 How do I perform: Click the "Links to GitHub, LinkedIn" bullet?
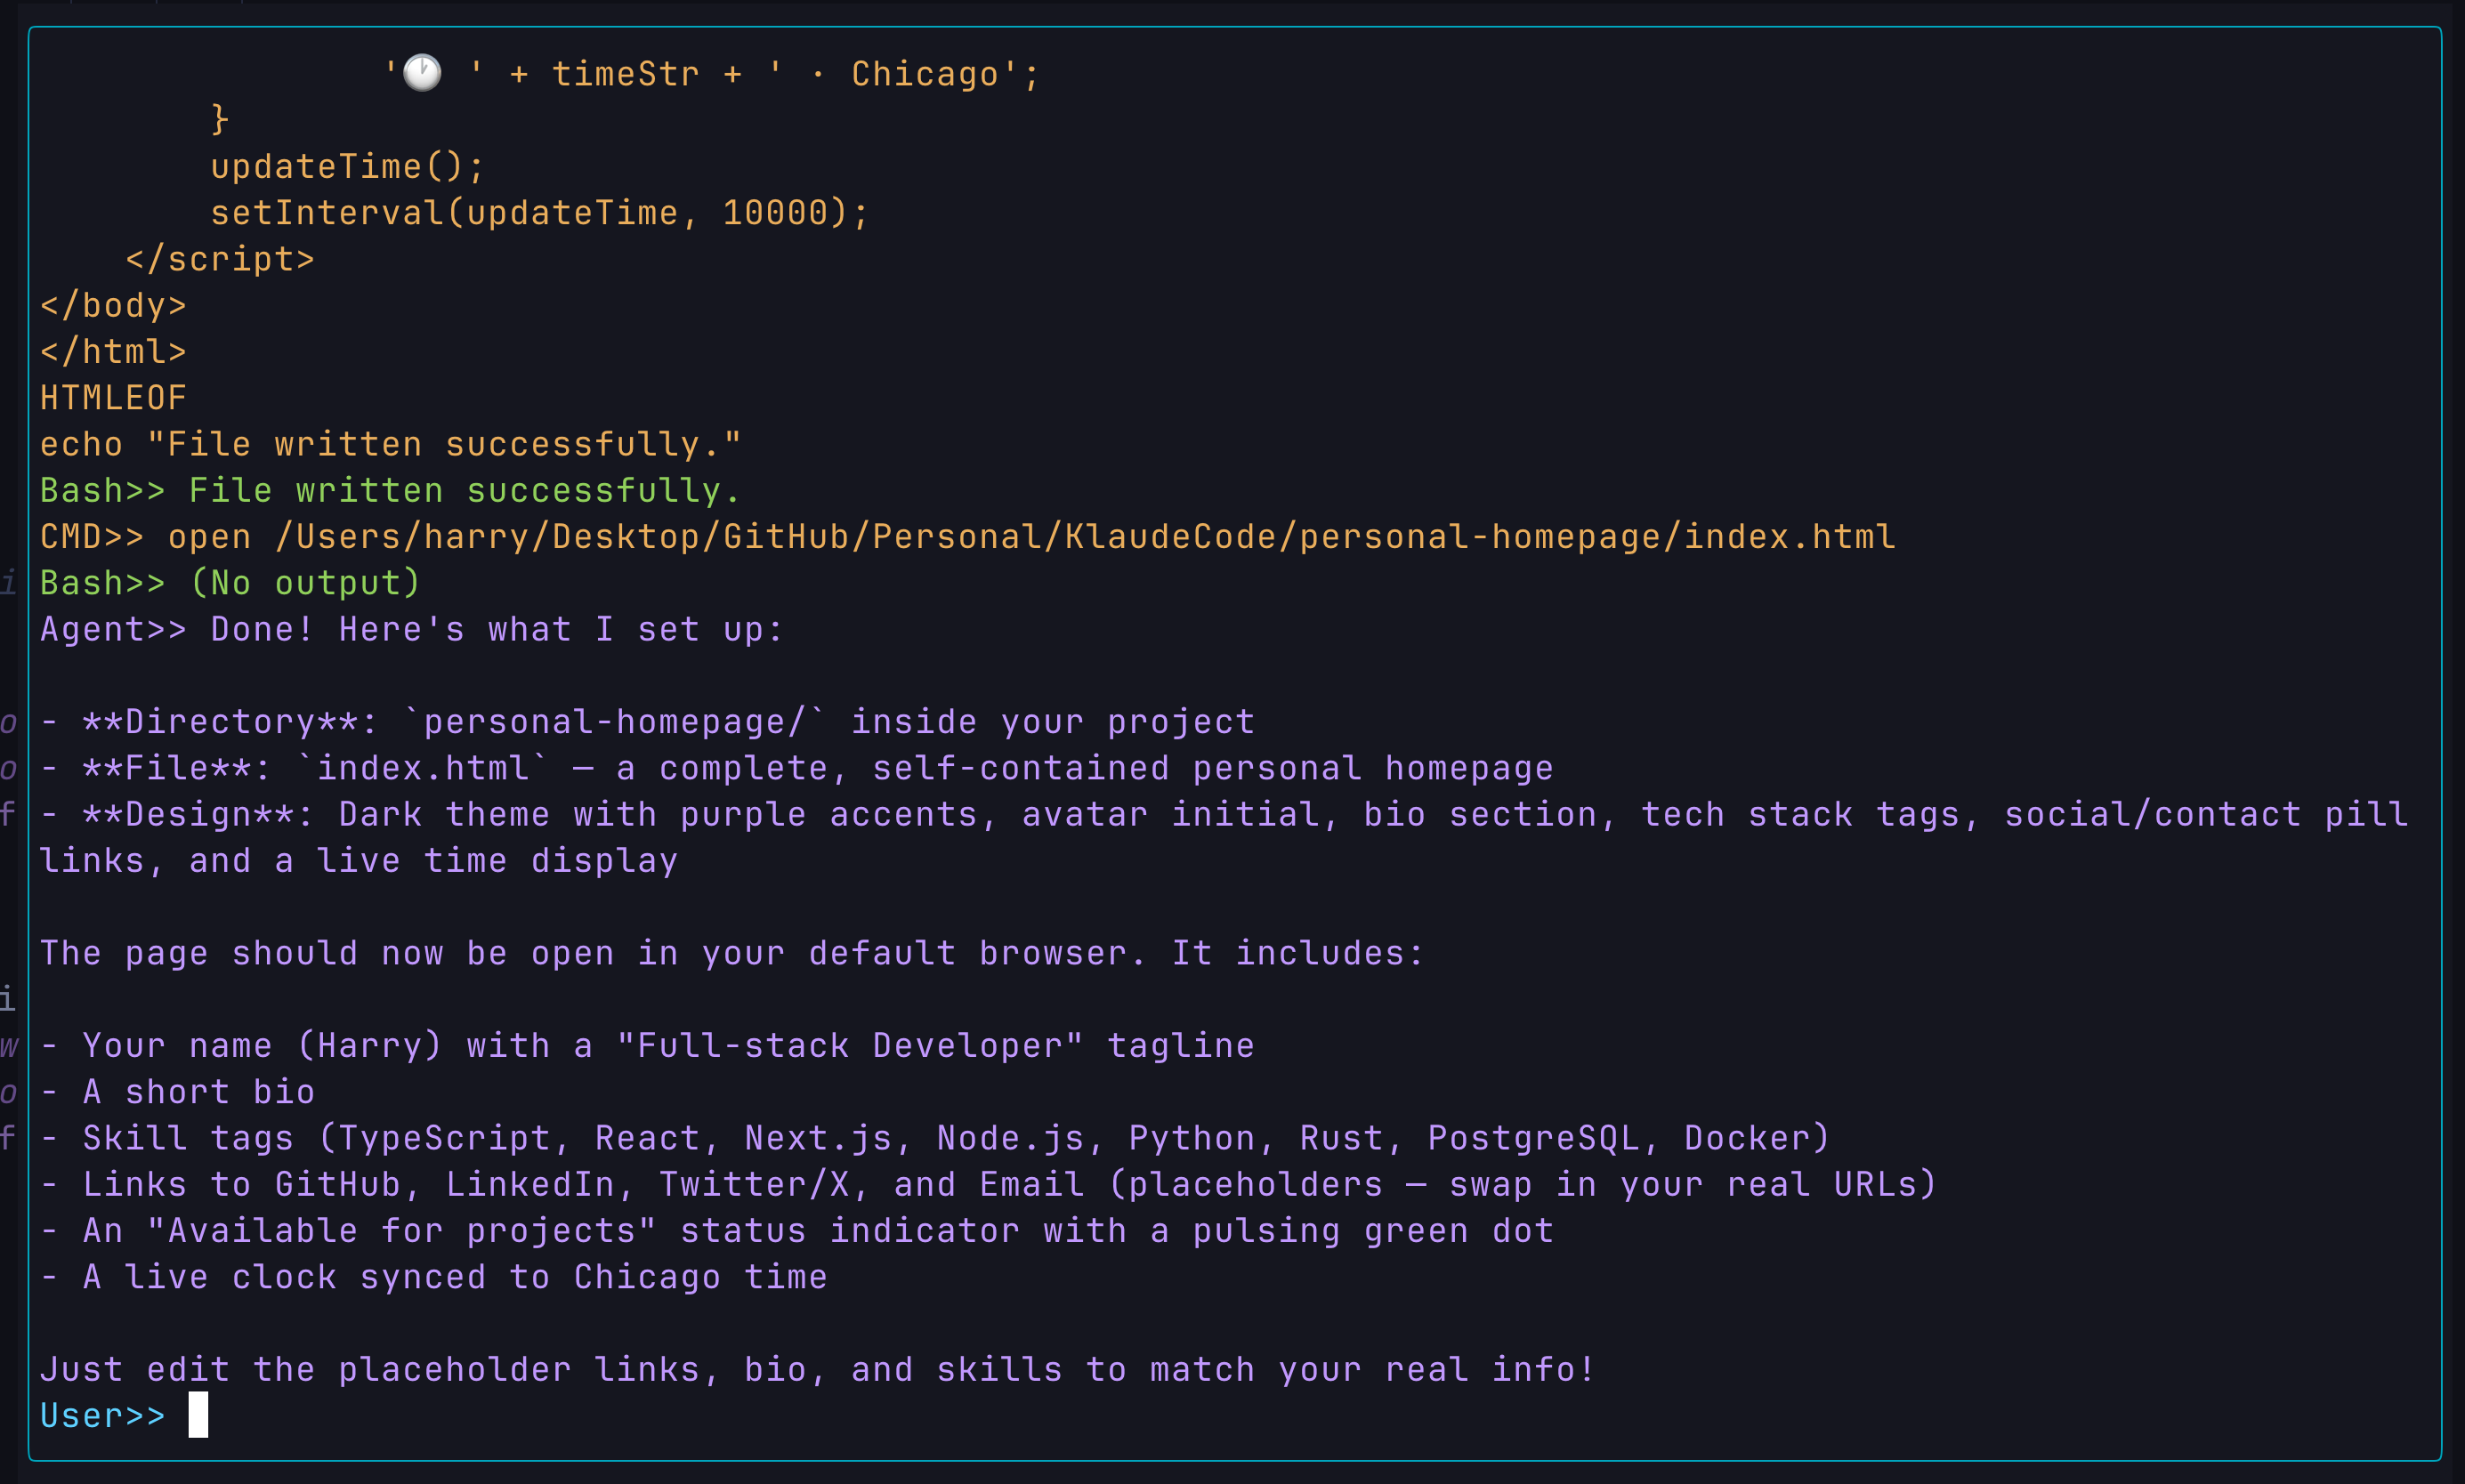click(988, 1185)
